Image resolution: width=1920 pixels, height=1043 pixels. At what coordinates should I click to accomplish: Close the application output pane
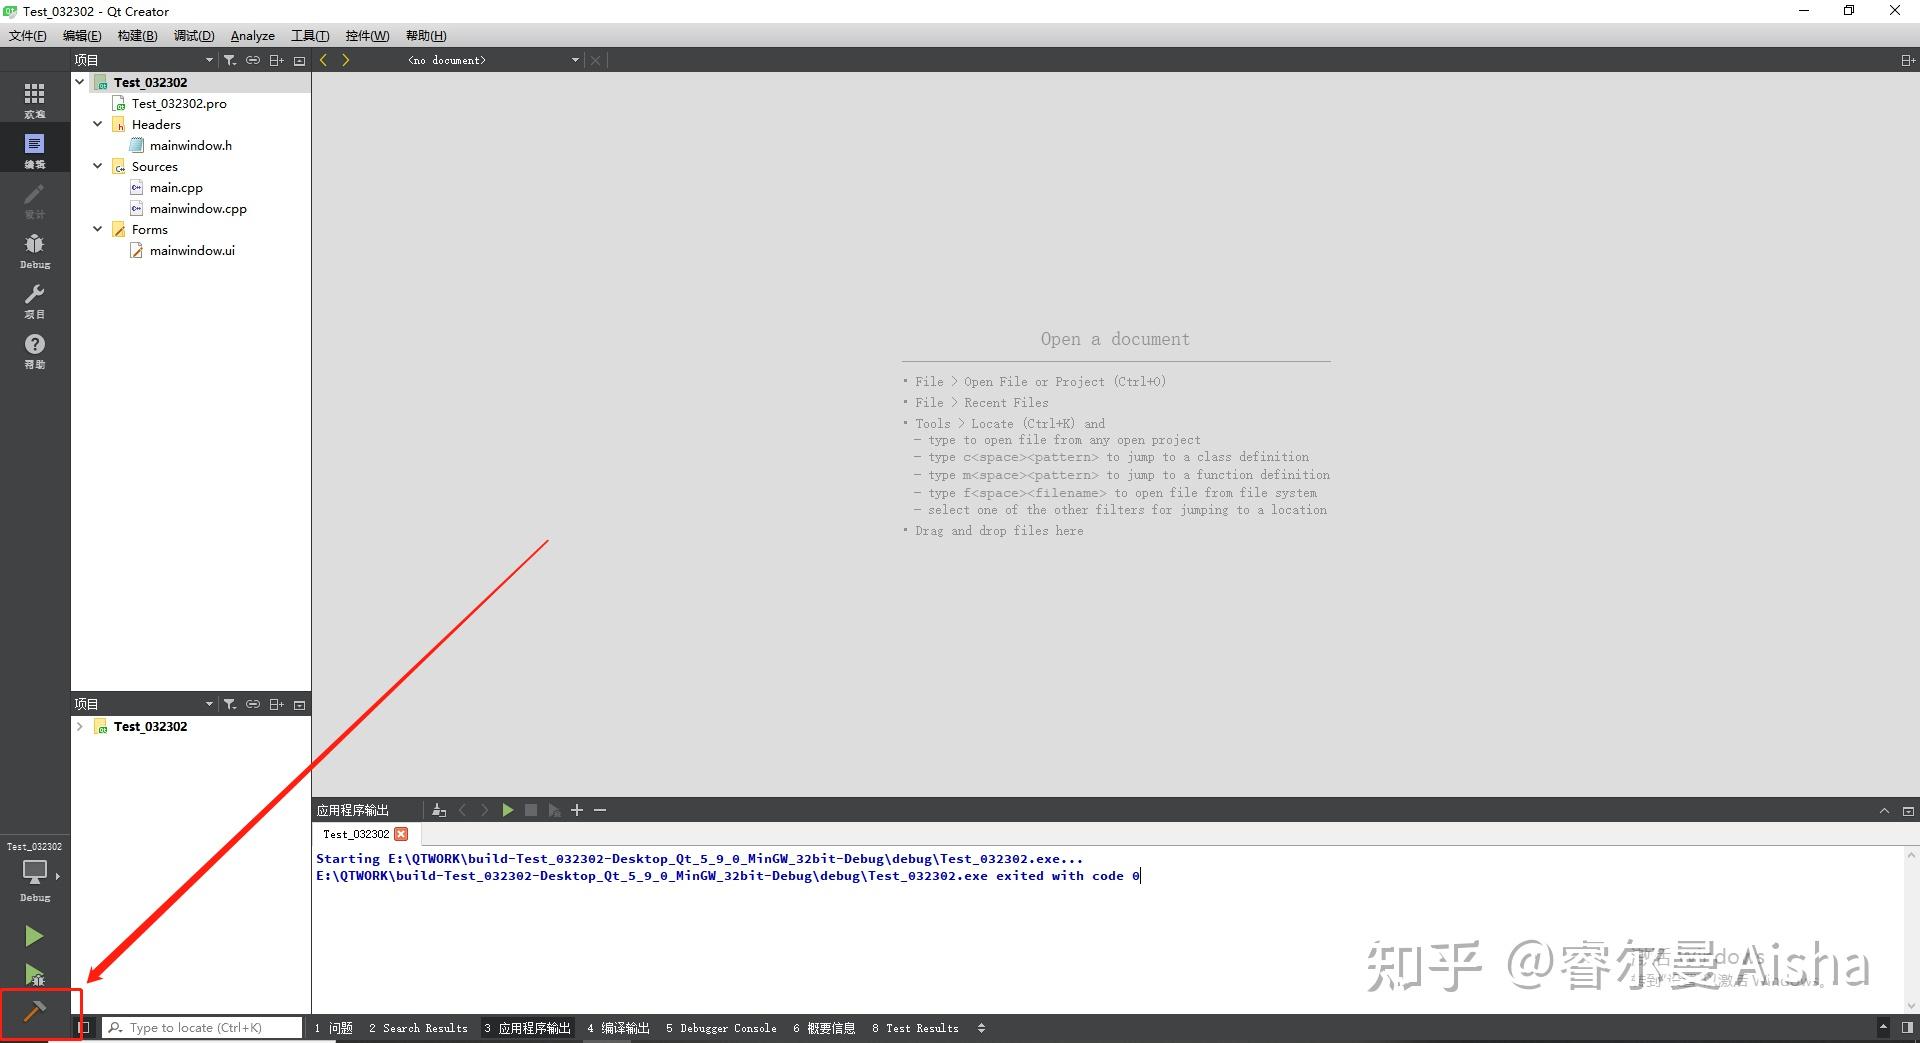(x=1908, y=810)
